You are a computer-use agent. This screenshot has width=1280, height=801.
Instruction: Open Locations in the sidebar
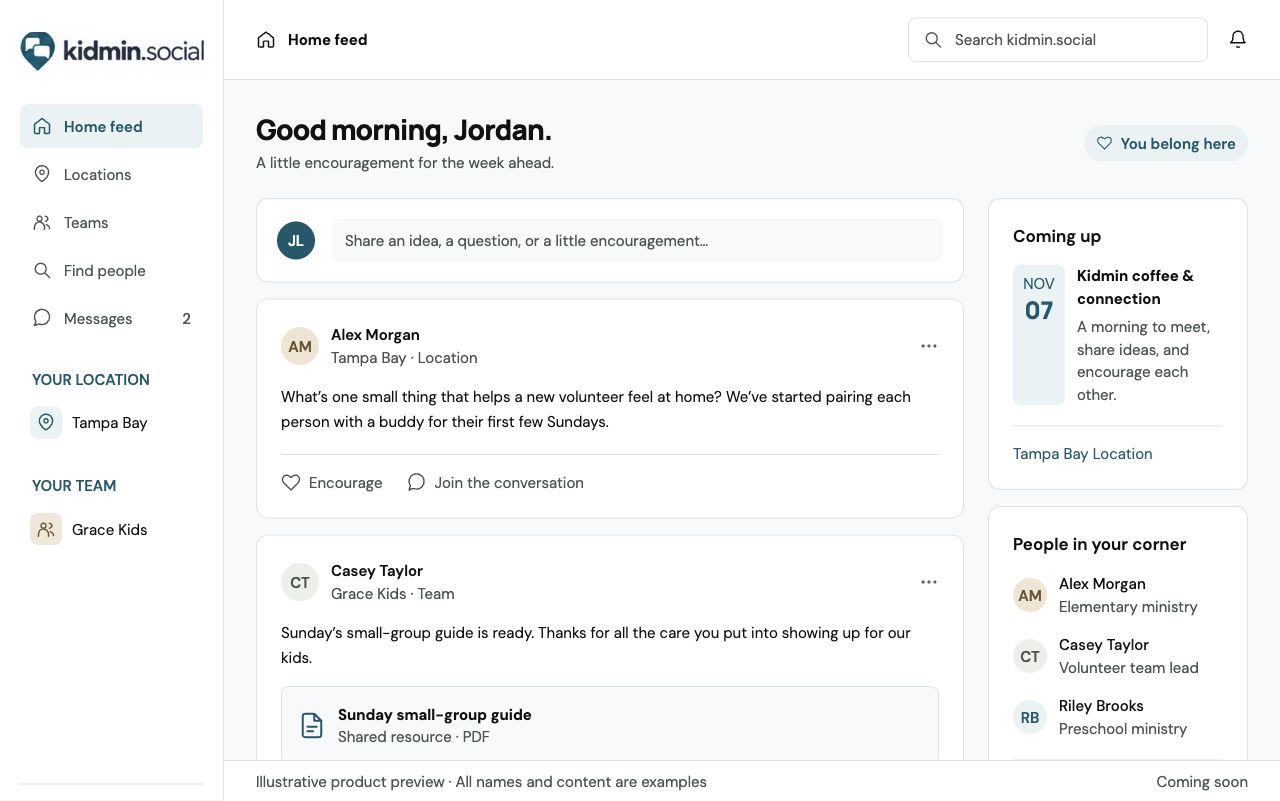pyautogui.click(x=111, y=174)
